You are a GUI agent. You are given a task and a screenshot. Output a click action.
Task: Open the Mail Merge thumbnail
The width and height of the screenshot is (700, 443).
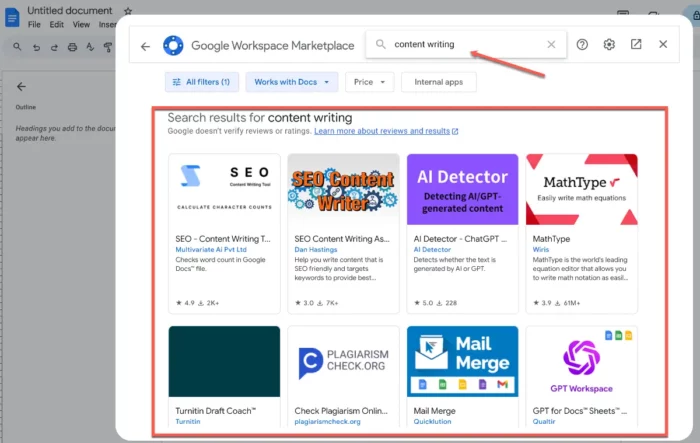(x=462, y=361)
